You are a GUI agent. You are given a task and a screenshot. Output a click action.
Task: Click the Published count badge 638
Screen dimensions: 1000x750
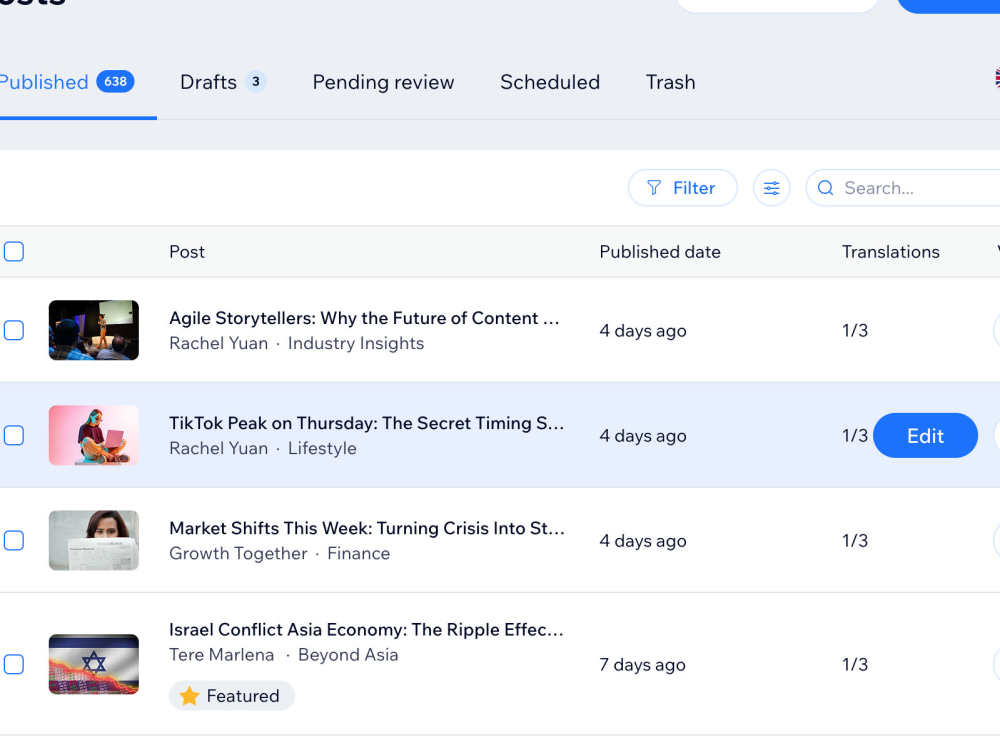(115, 82)
